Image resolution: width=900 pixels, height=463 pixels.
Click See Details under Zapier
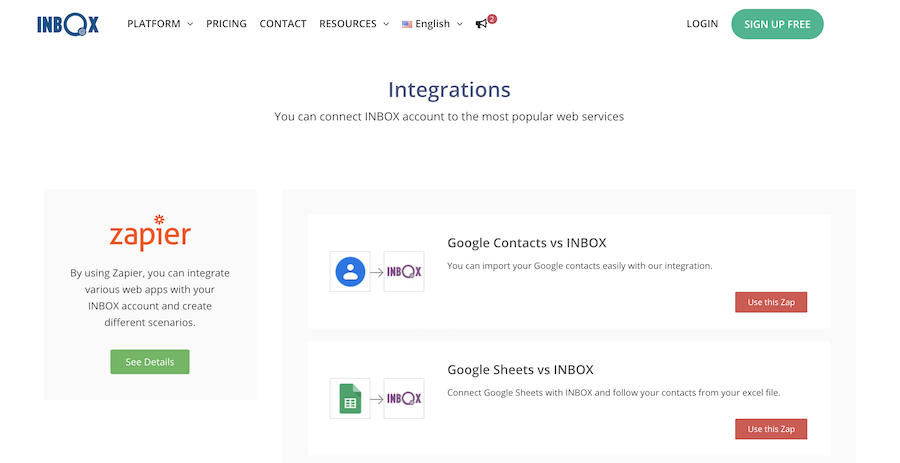coord(150,362)
